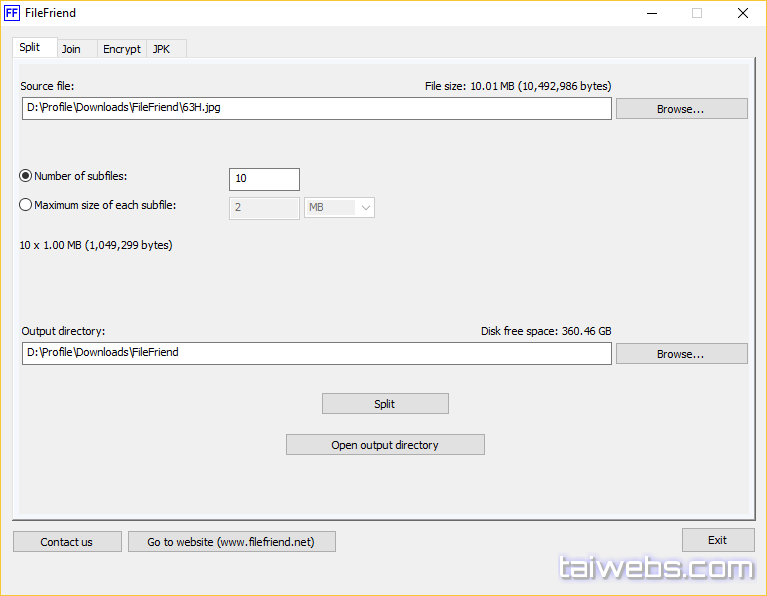Viewport: 767px width, 596px height.
Task: Click the number of subfiles input box
Action: (264, 179)
